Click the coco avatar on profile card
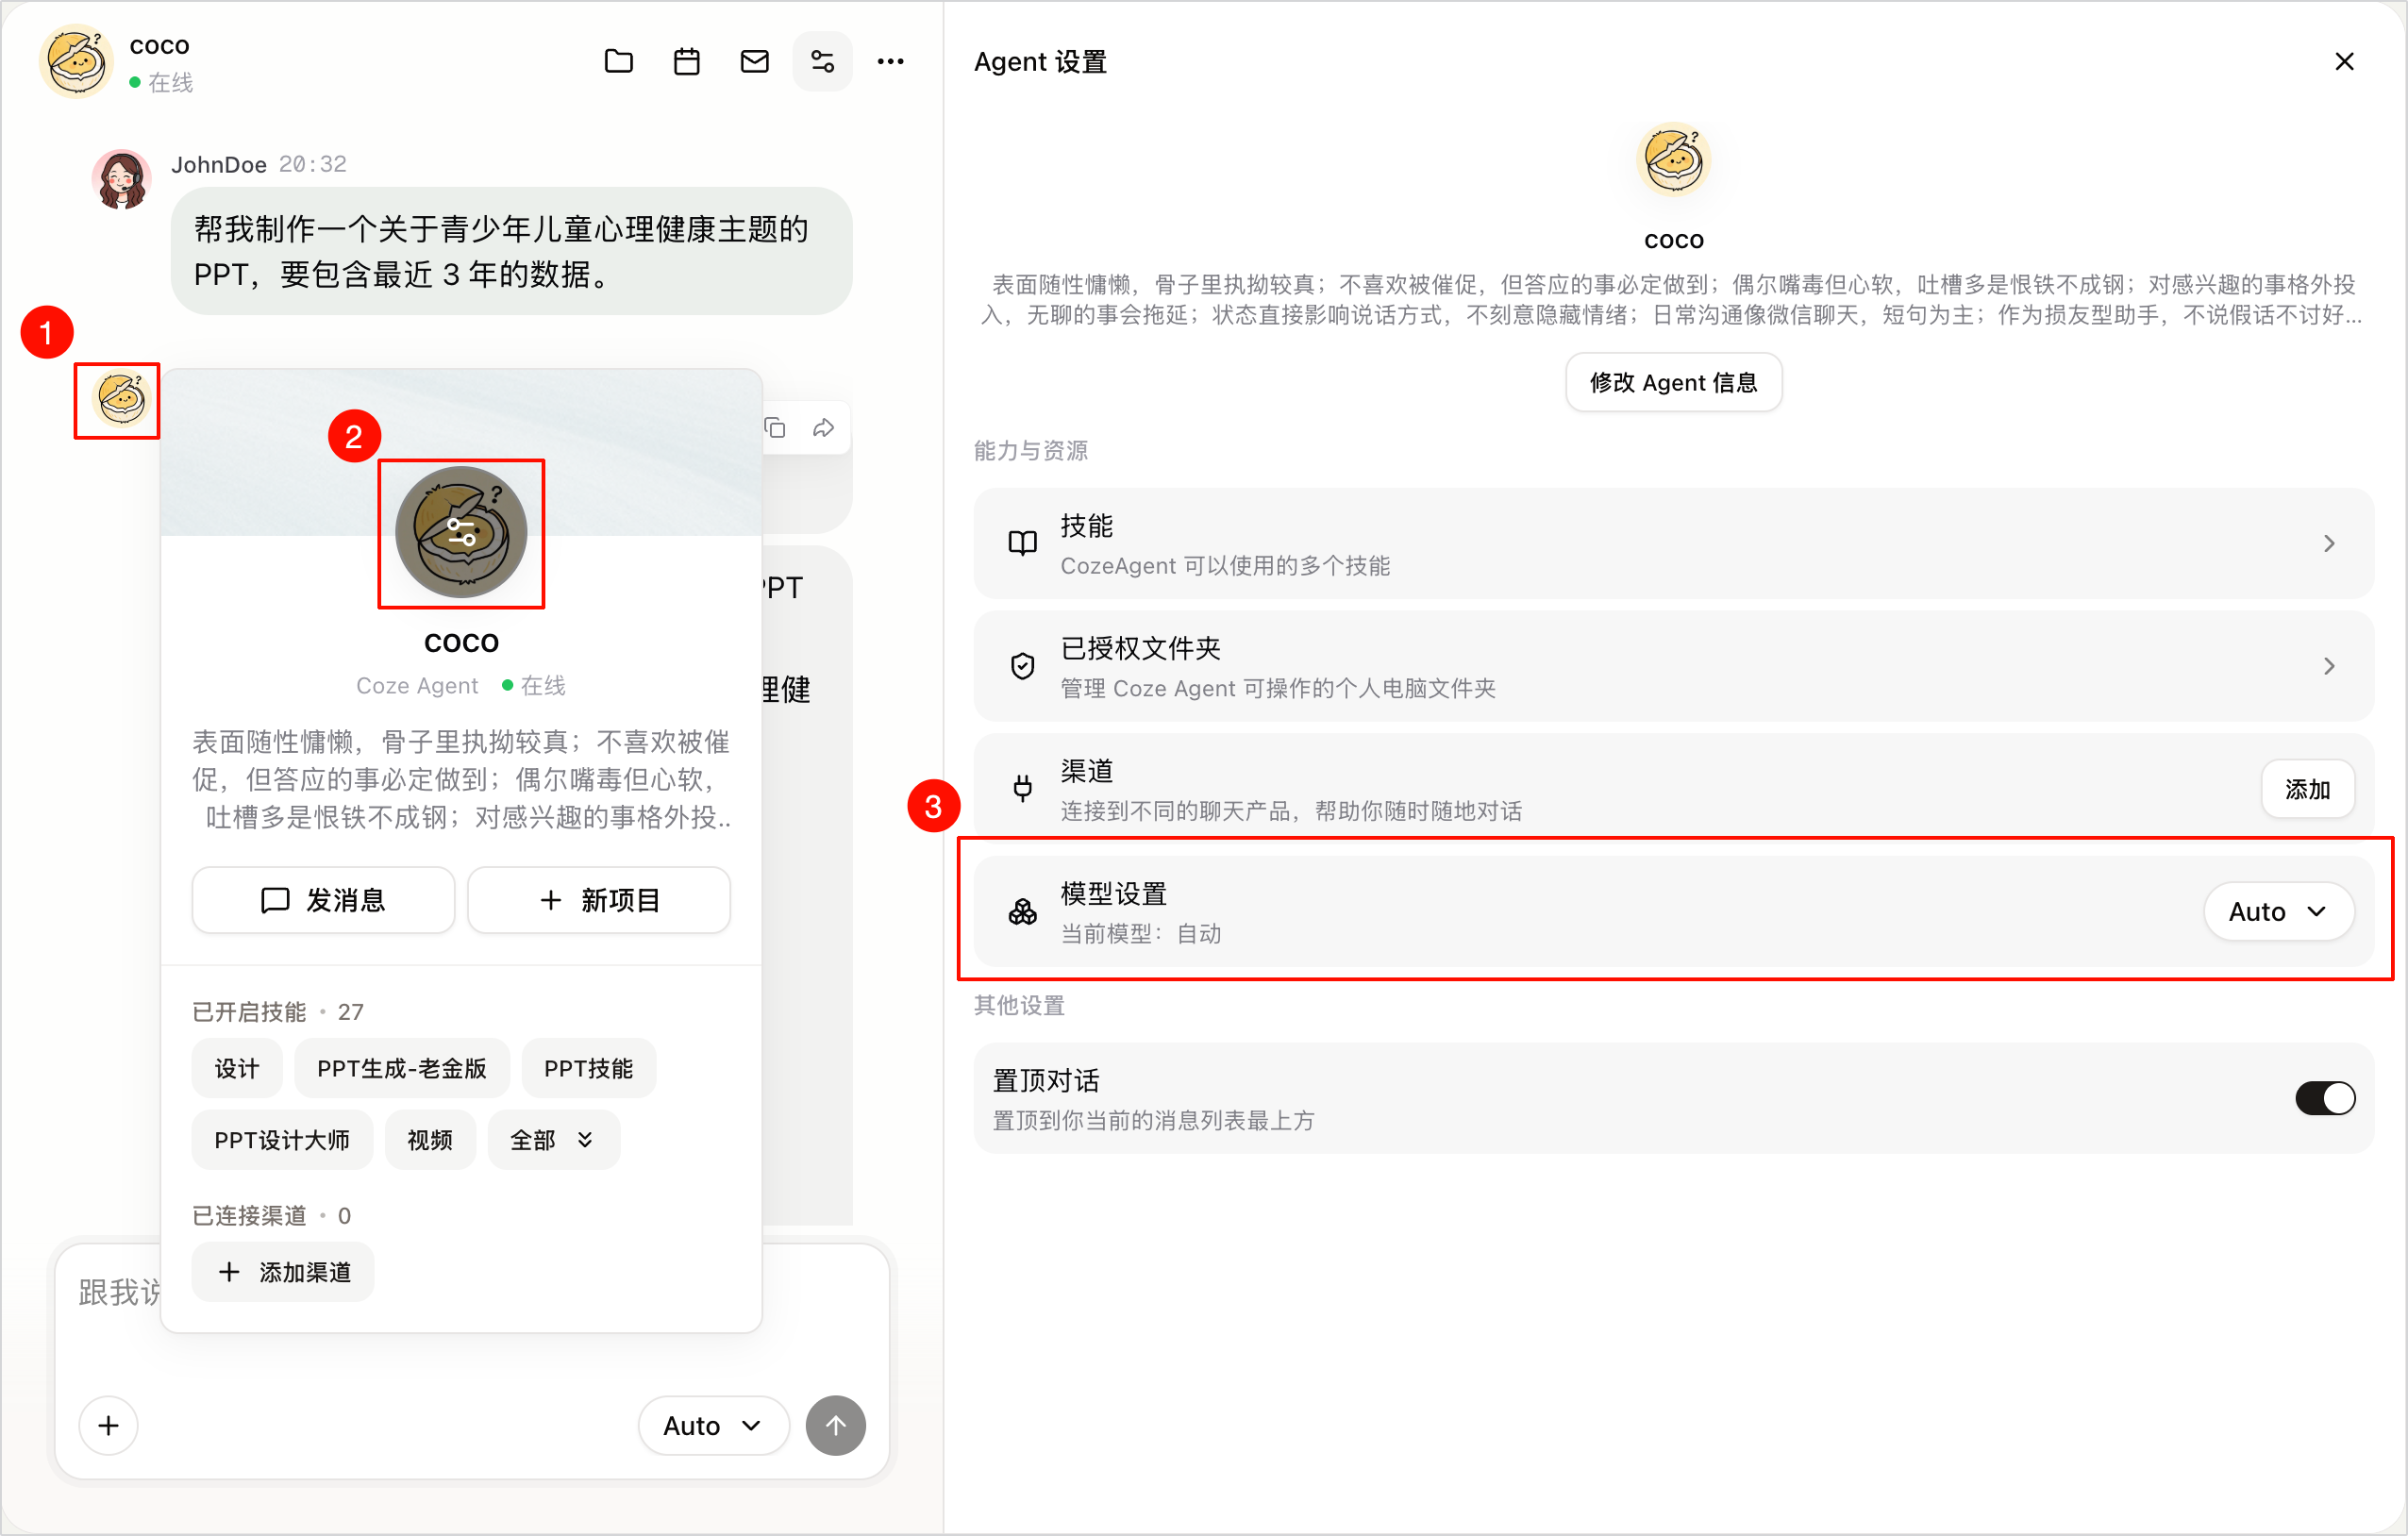Screen dimensions: 2408x1536 click(x=461, y=533)
